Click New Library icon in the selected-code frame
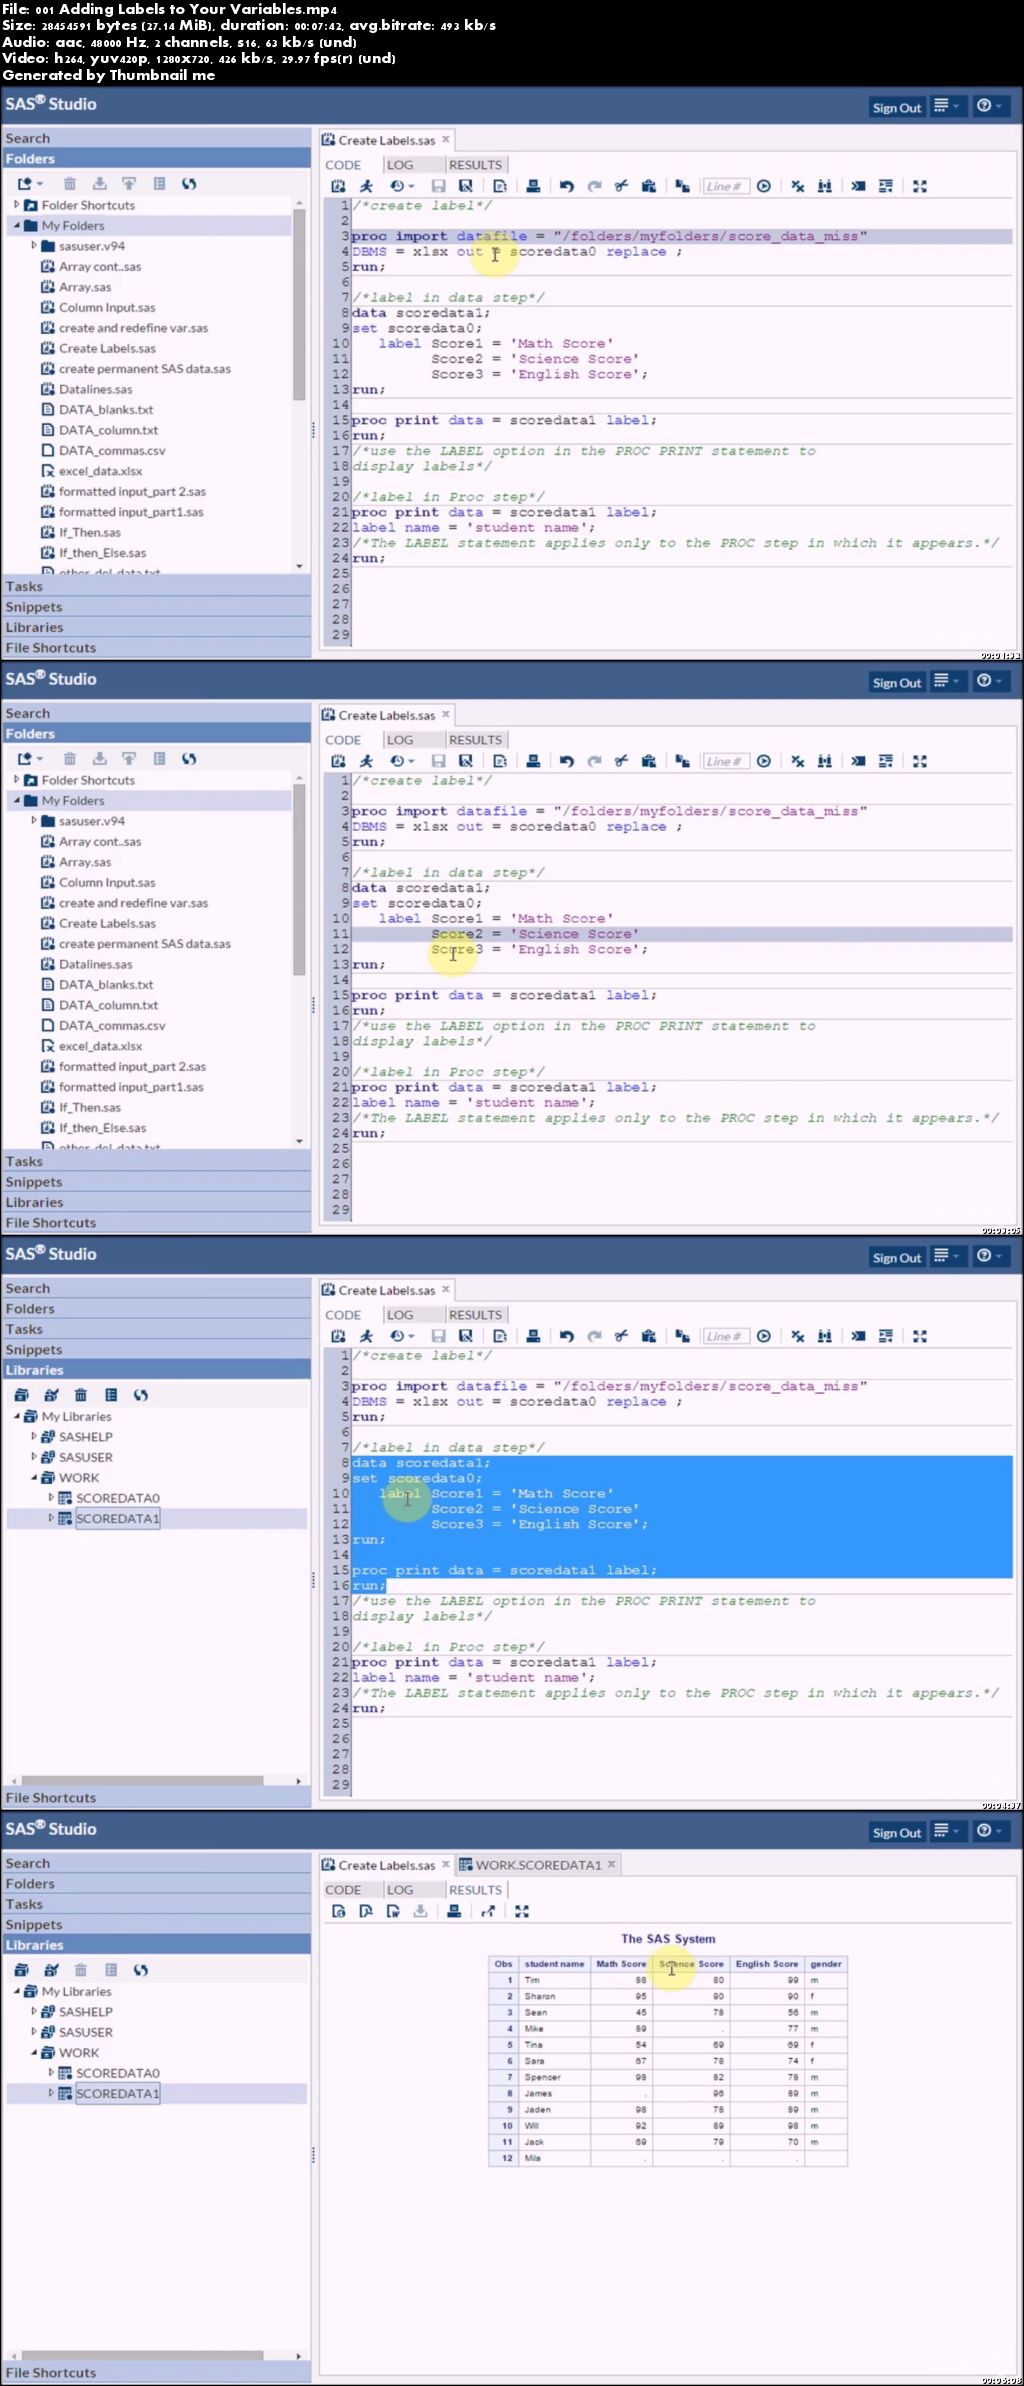 click(21, 1395)
